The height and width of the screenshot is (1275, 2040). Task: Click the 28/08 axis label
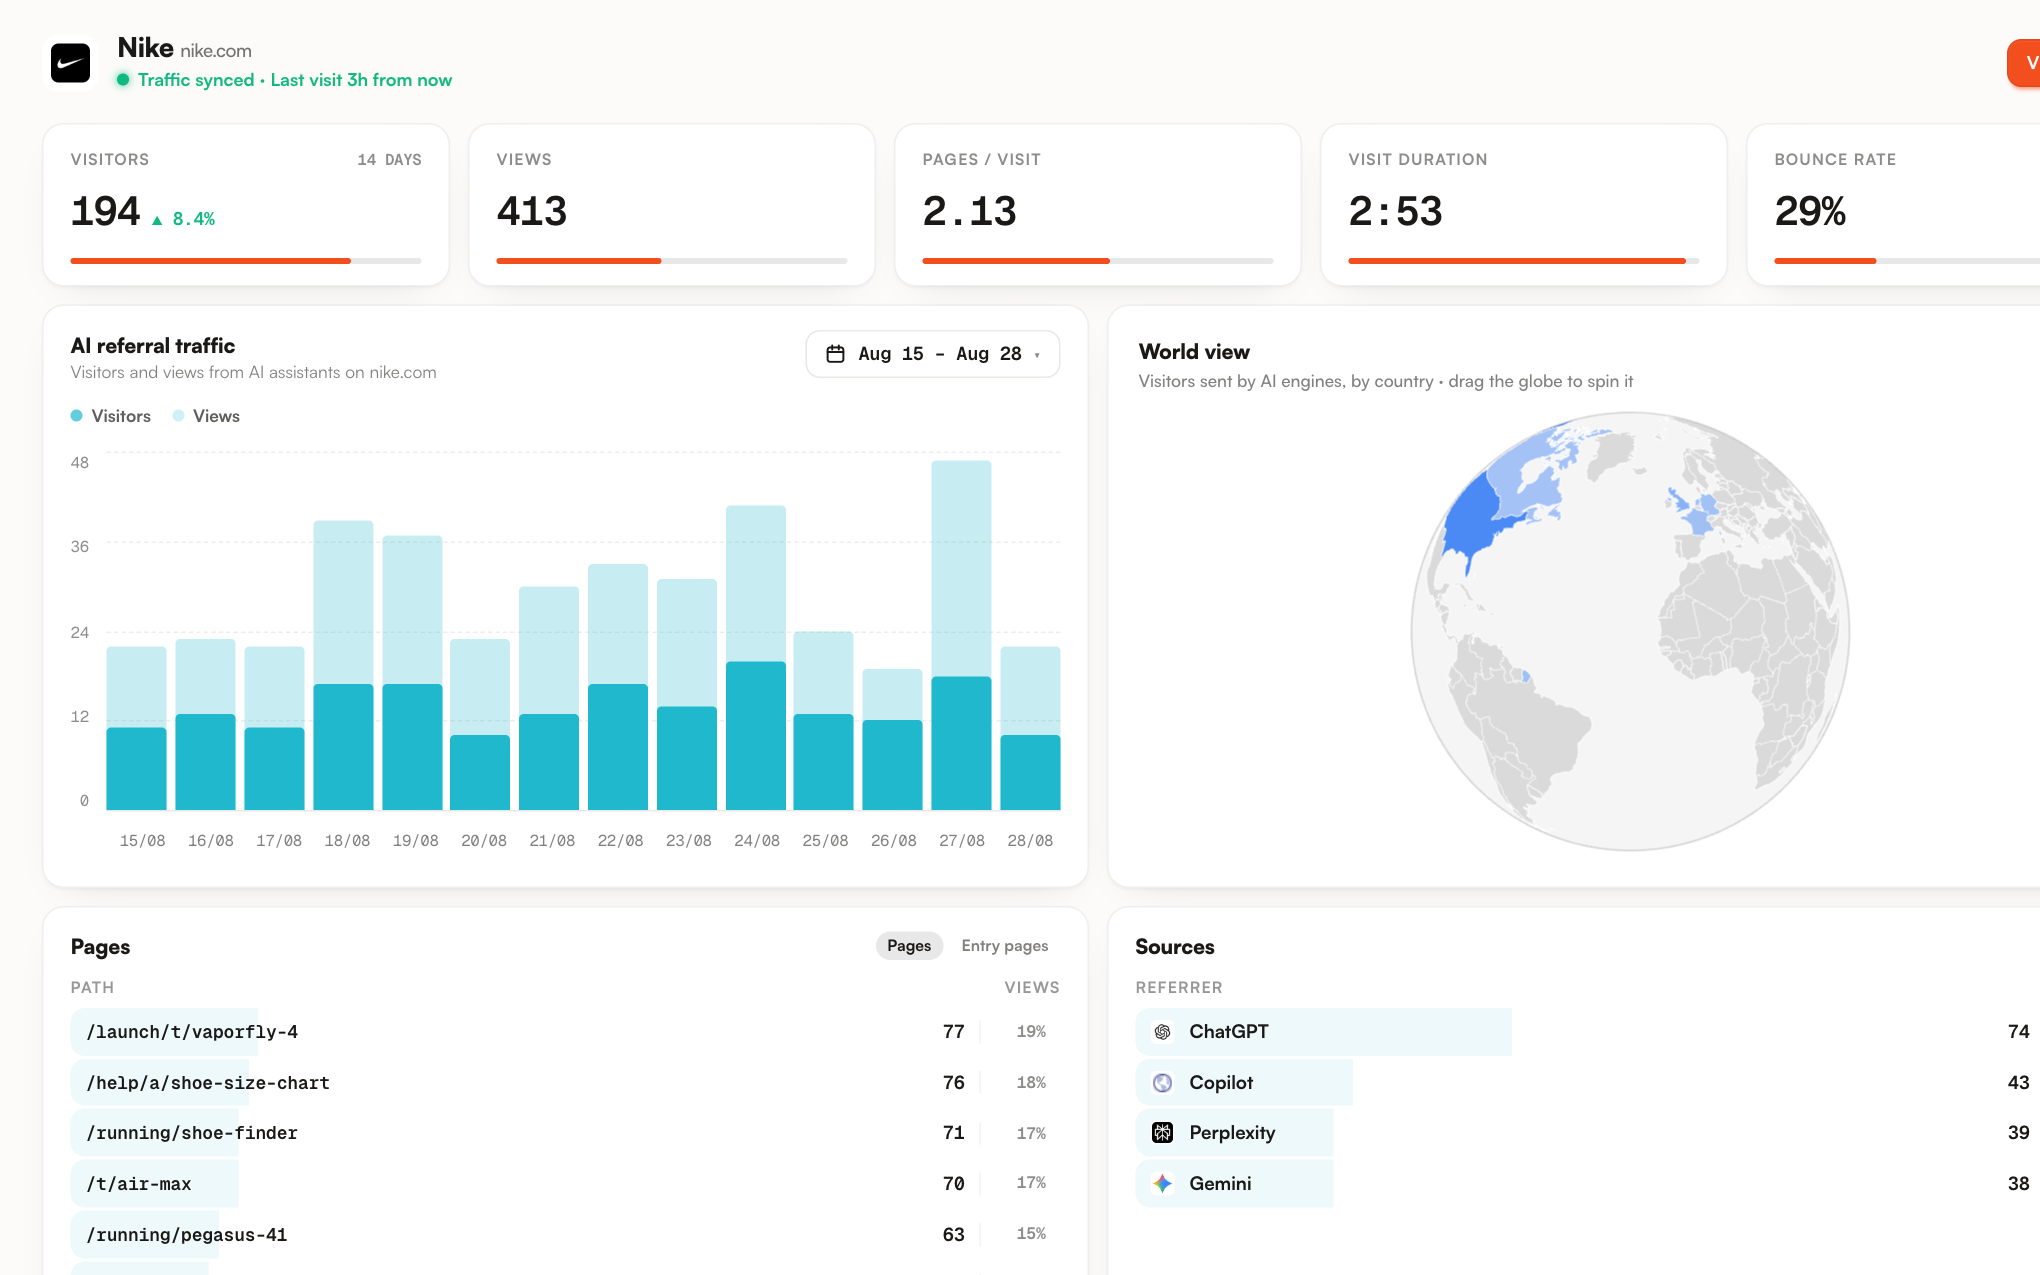pos(1030,841)
